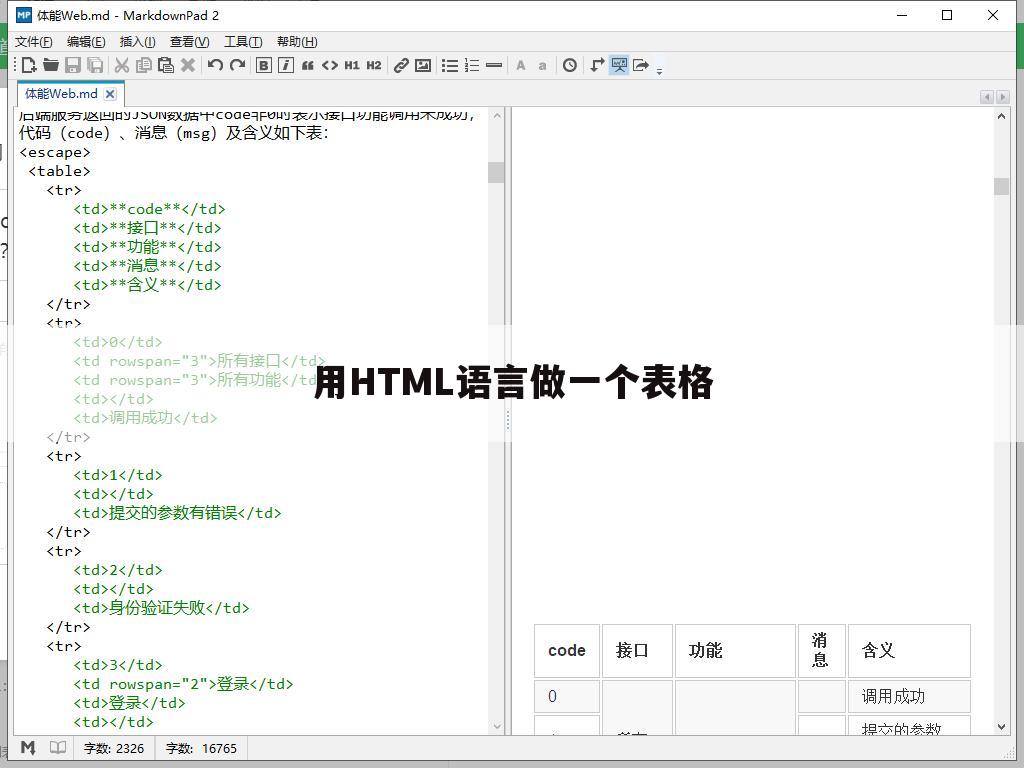
Task: Insert timestamp with the clock icon
Action: tap(569, 65)
